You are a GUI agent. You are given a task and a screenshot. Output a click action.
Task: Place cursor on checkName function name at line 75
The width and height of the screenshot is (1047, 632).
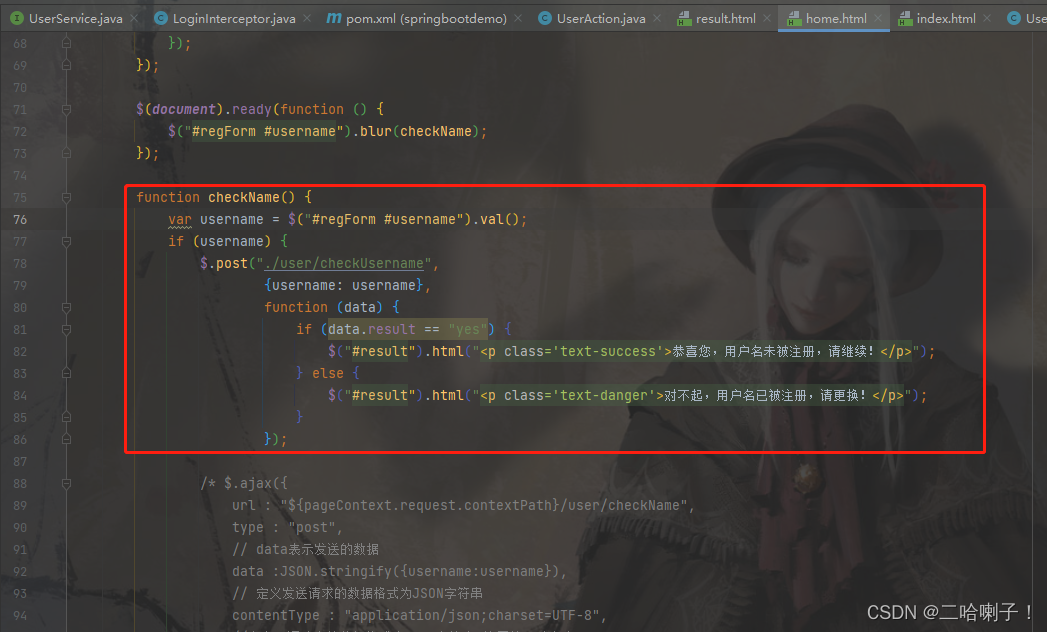(x=244, y=197)
